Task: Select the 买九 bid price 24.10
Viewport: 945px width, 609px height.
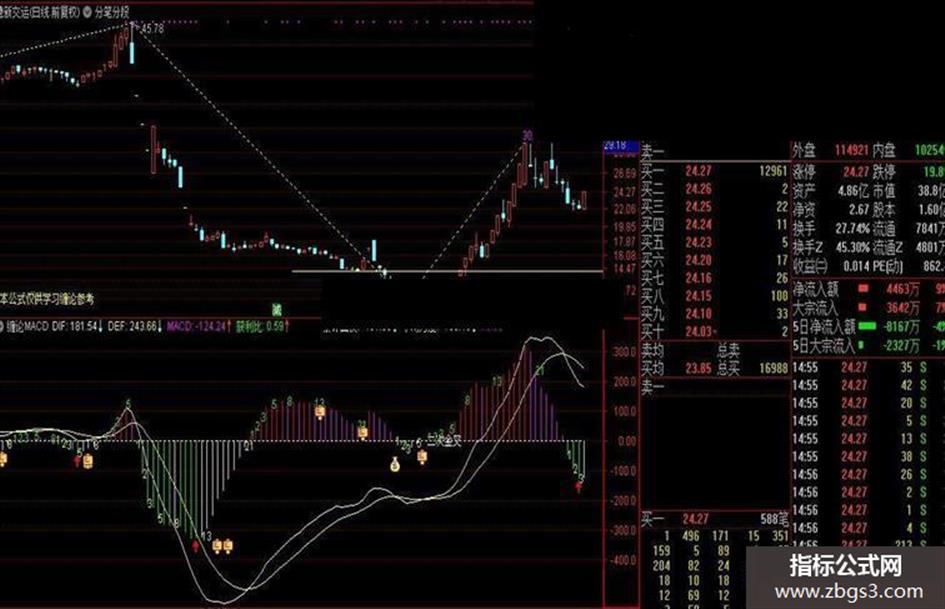Action: (698, 314)
